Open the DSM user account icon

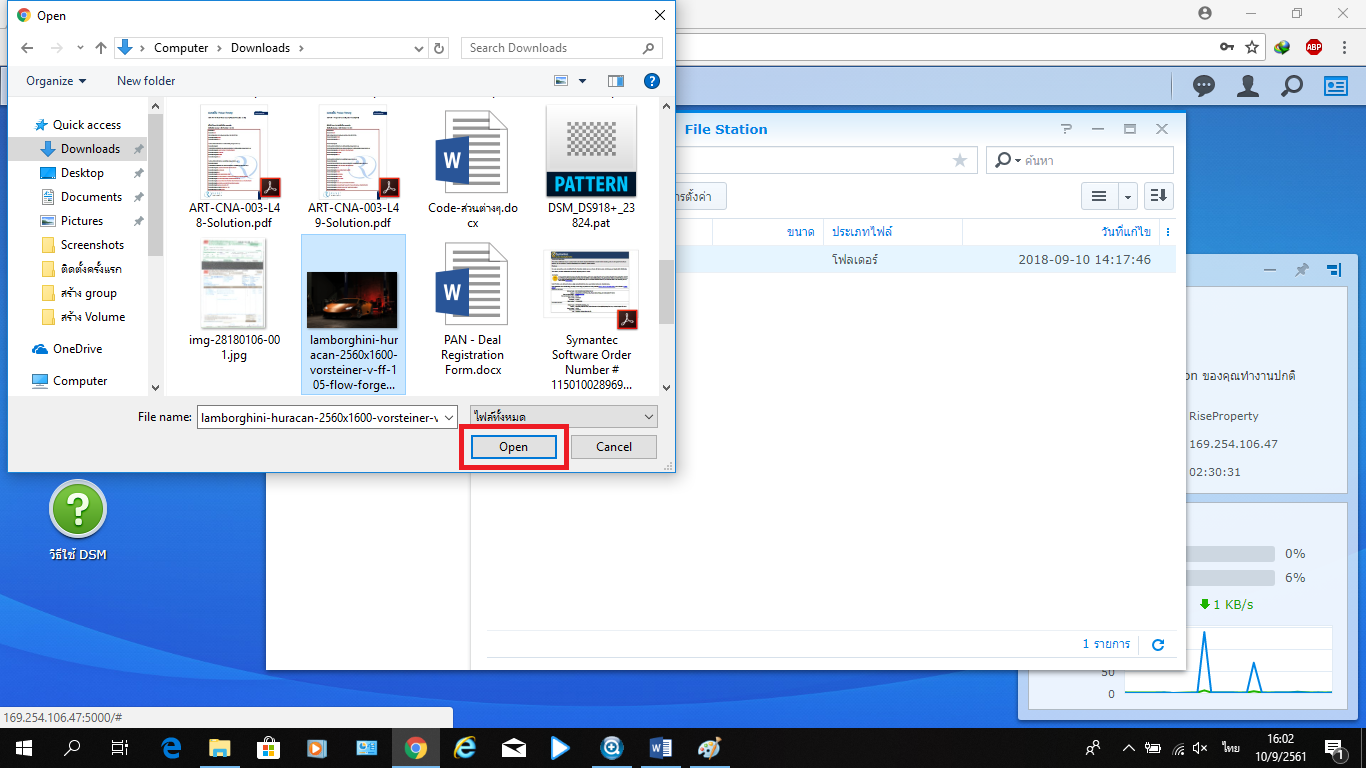point(1247,87)
